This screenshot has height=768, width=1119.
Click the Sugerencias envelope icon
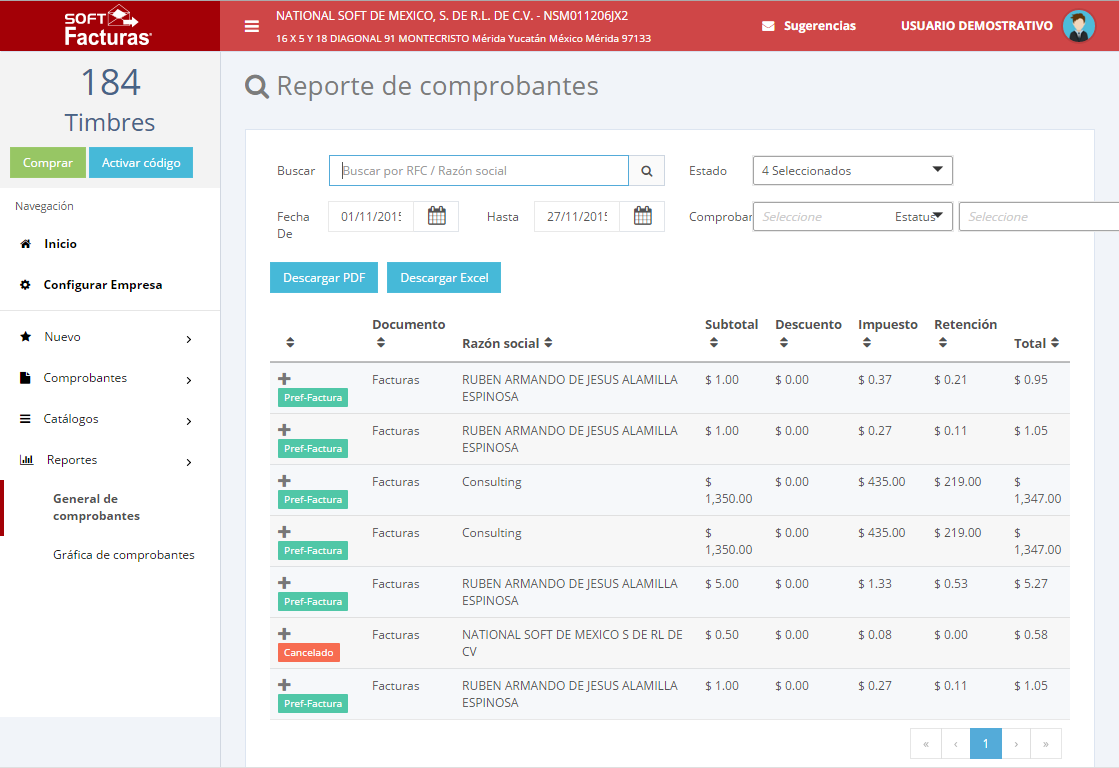point(768,26)
